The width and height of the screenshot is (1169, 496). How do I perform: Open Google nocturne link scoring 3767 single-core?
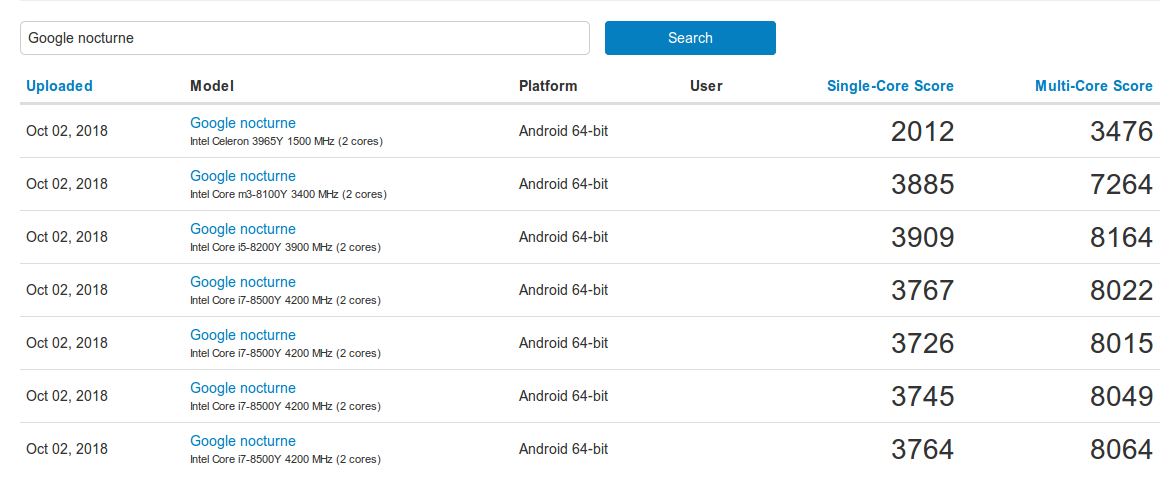click(x=243, y=282)
